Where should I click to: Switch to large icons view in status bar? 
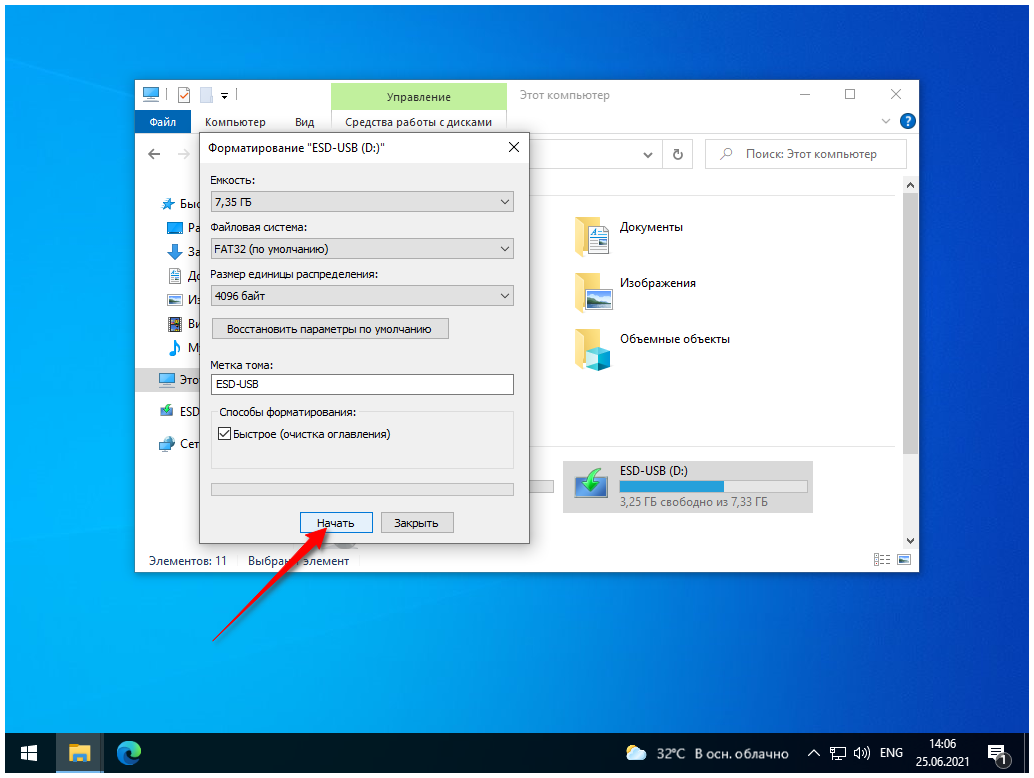[904, 560]
